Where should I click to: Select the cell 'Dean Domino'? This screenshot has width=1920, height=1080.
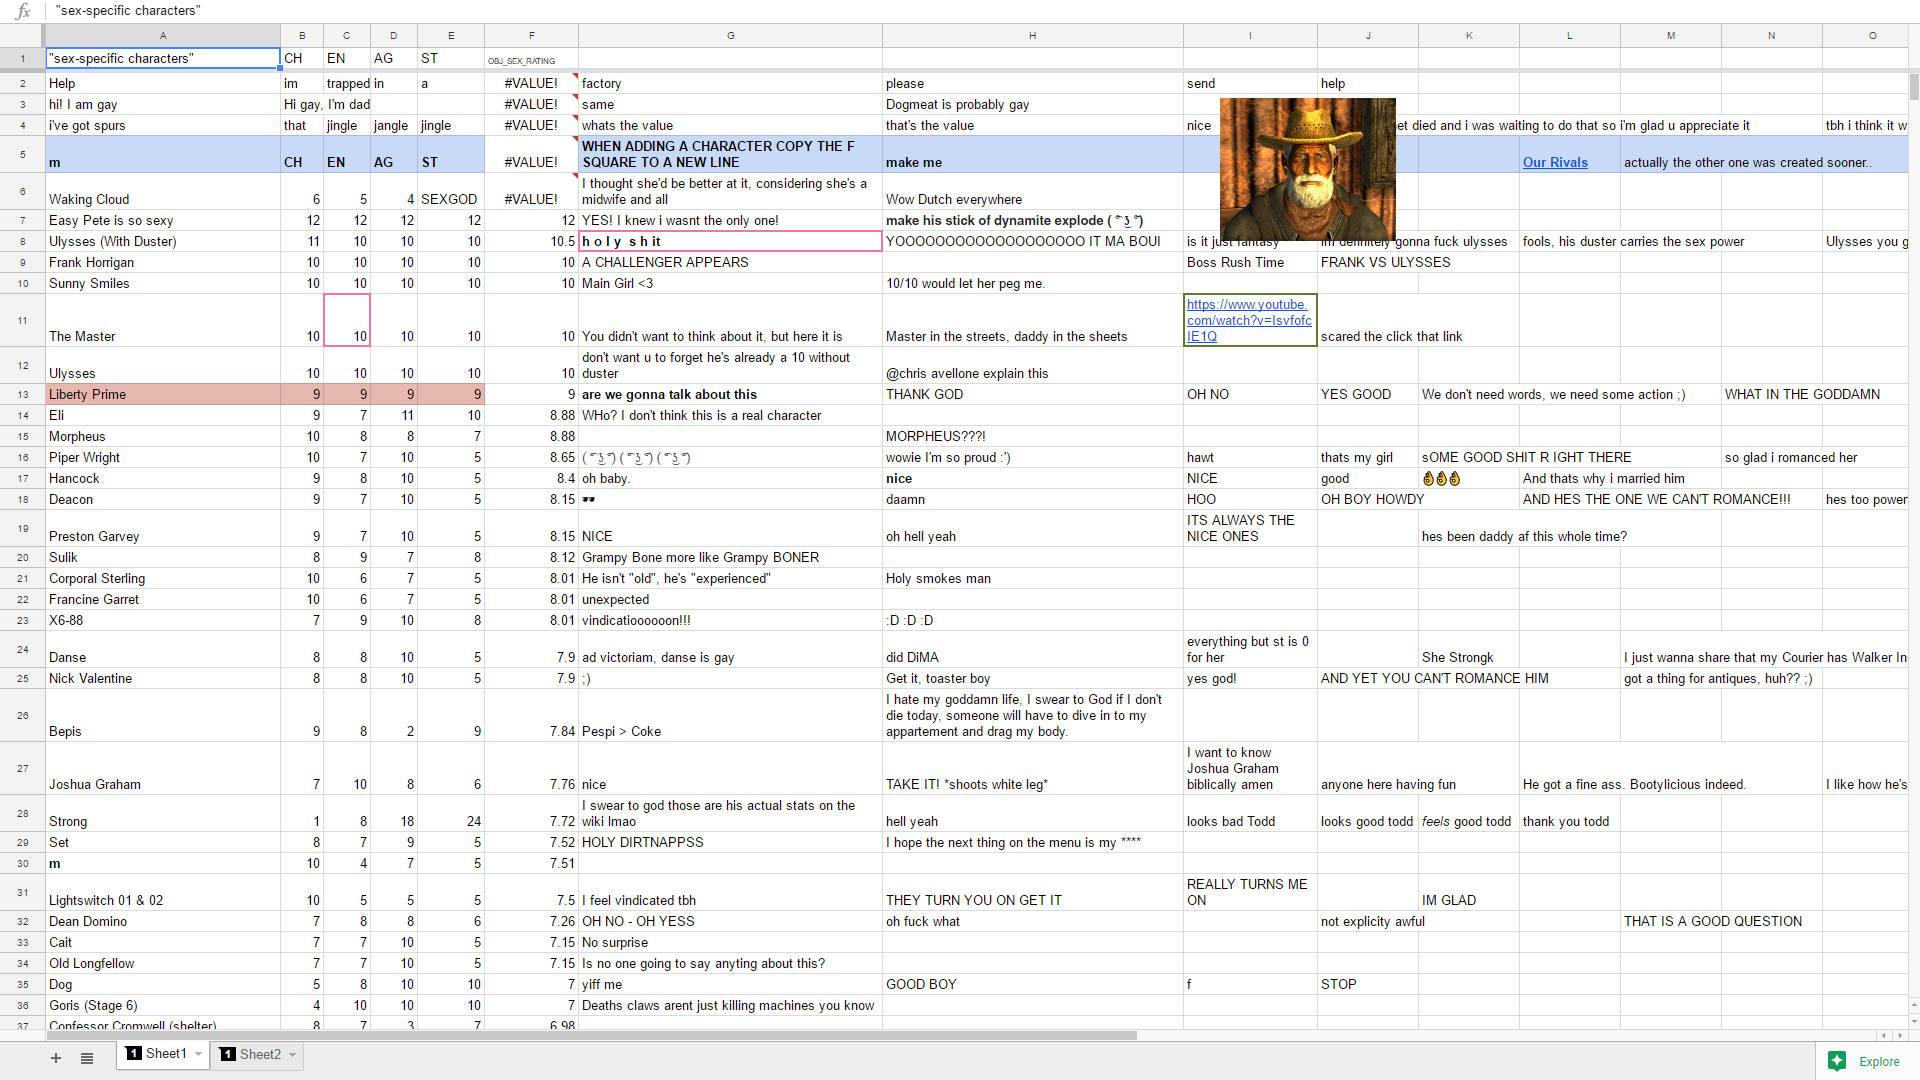(163, 922)
